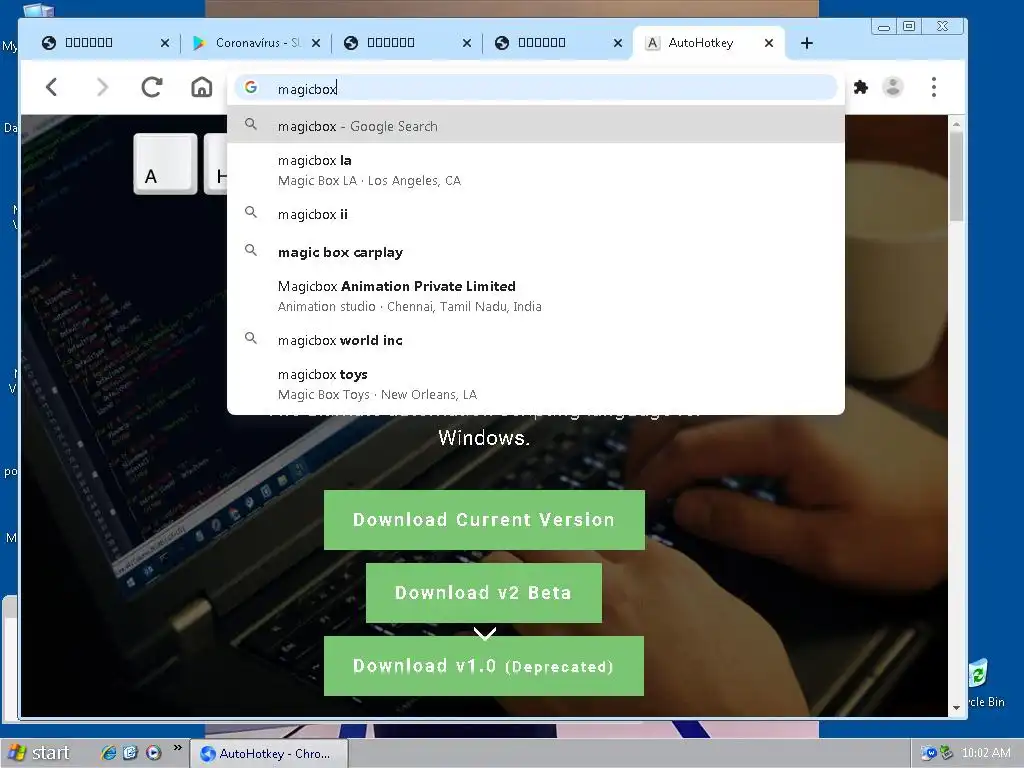
Task: Close the Coronavirus tab
Action: pos(315,43)
